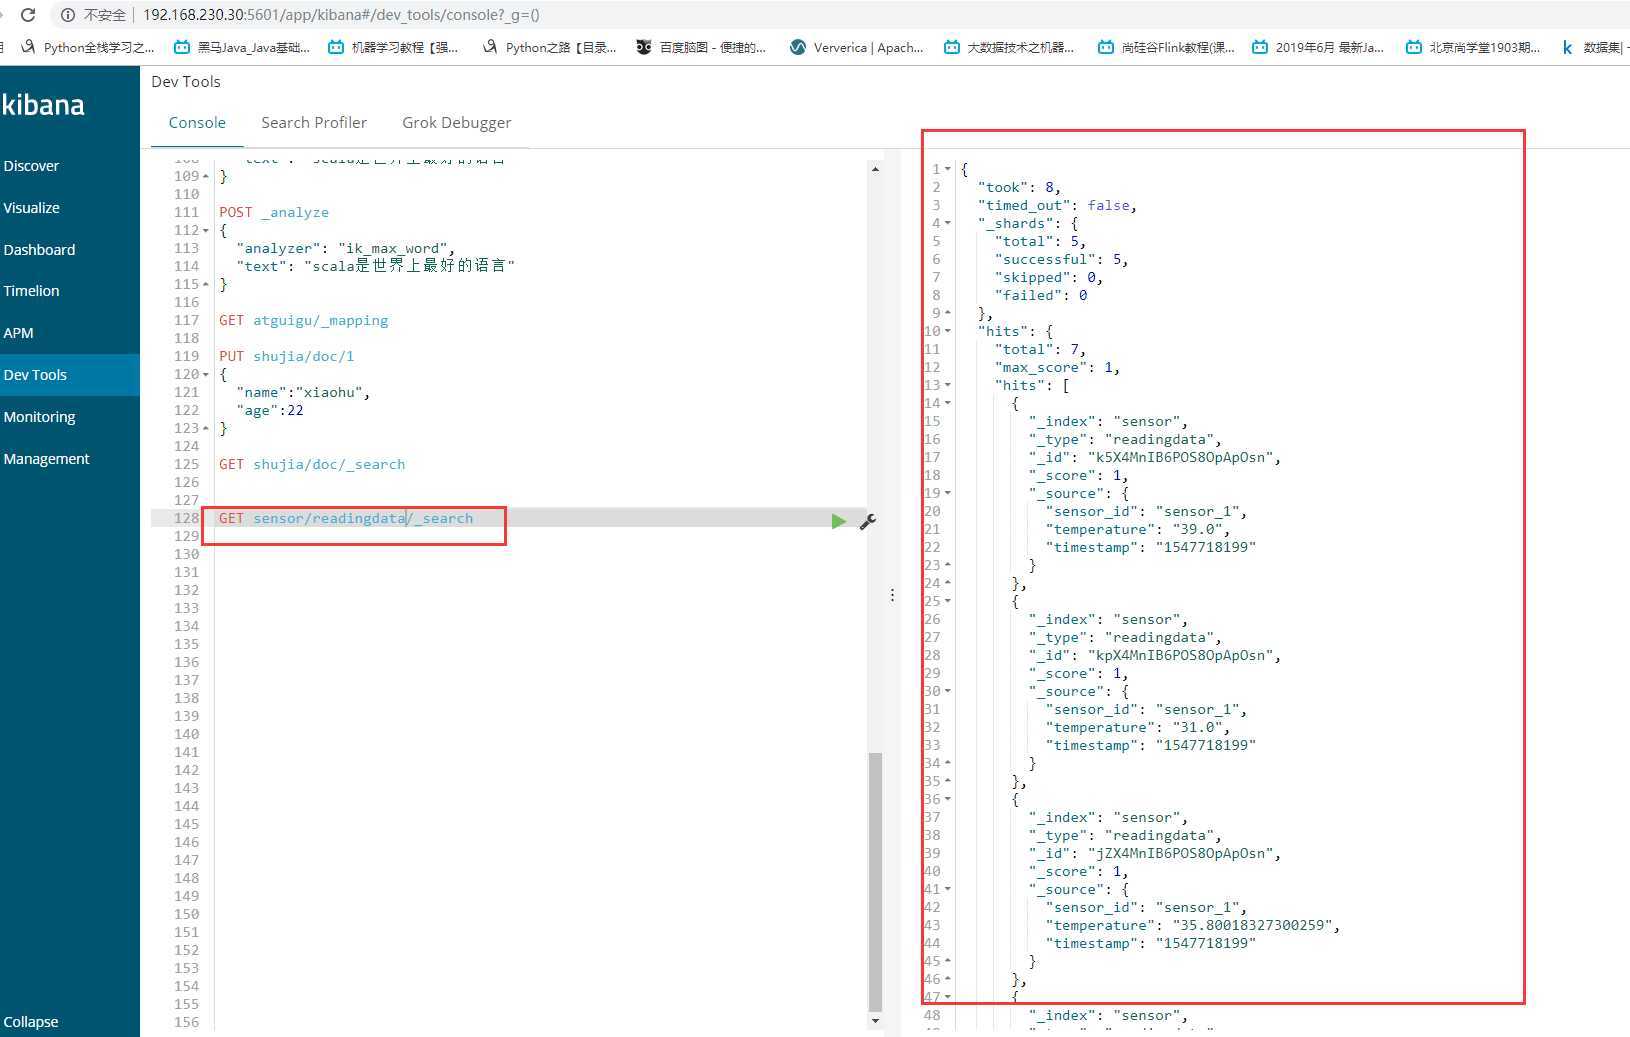Click the GET shujia/doc/_search request line
The height and width of the screenshot is (1037, 1630).
coord(312,464)
